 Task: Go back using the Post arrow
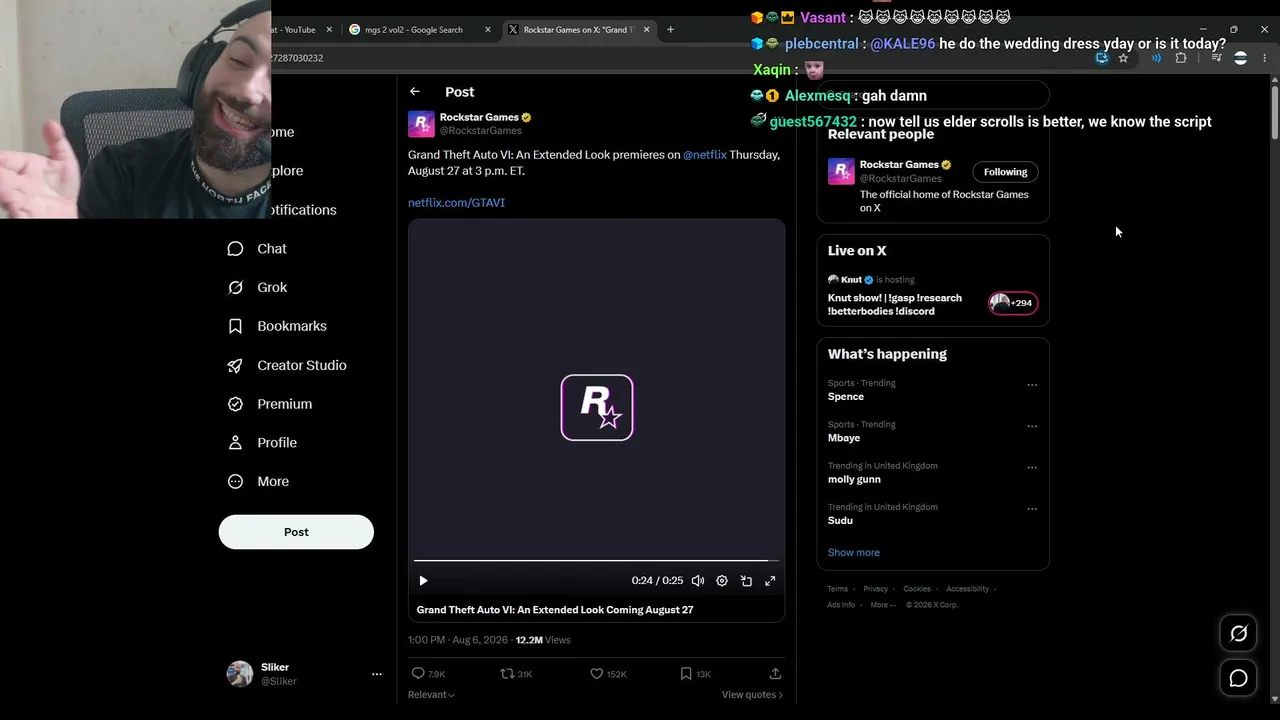(414, 92)
